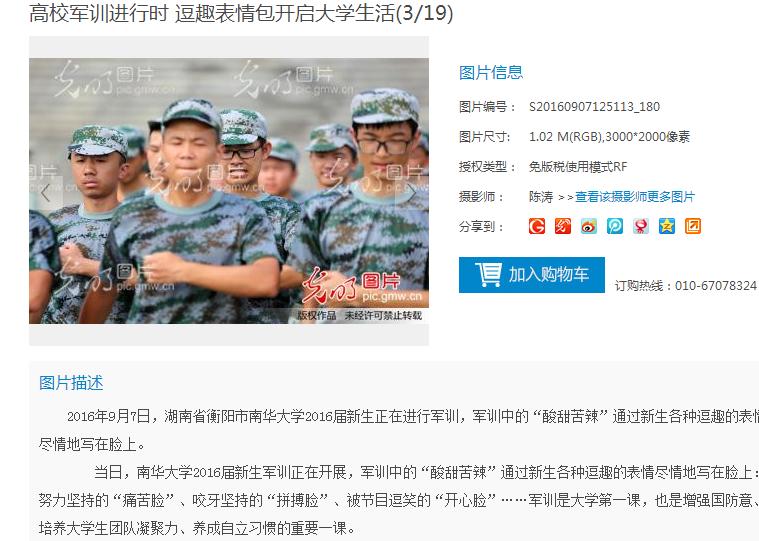The width and height of the screenshot is (759, 541).
Task: Click the 图片描述 section heading
Action: tap(71, 383)
